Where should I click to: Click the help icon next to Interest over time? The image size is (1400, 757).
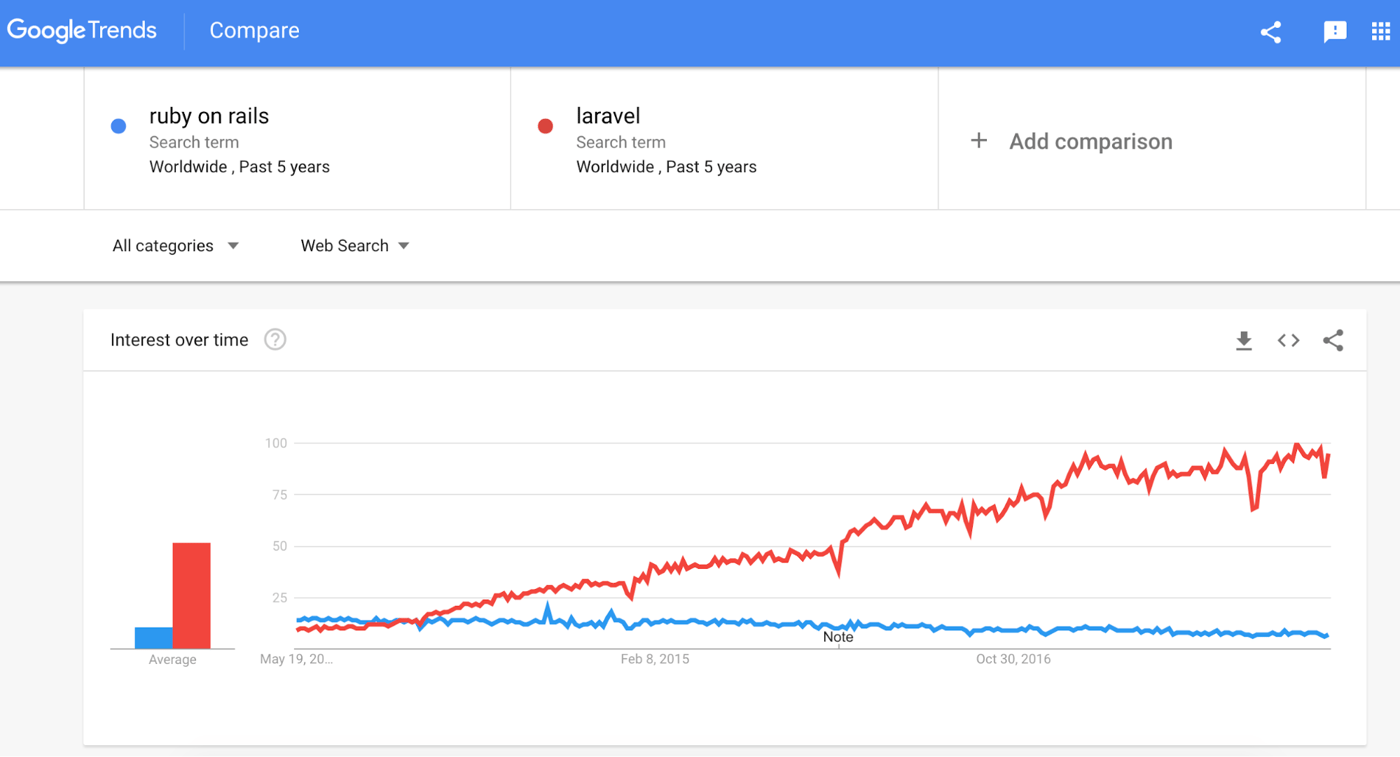click(274, 340)
